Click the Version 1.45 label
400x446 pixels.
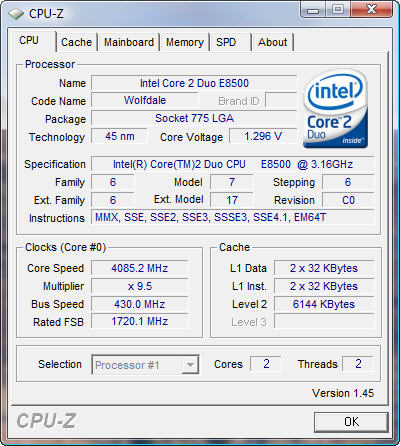click(343, 393)
